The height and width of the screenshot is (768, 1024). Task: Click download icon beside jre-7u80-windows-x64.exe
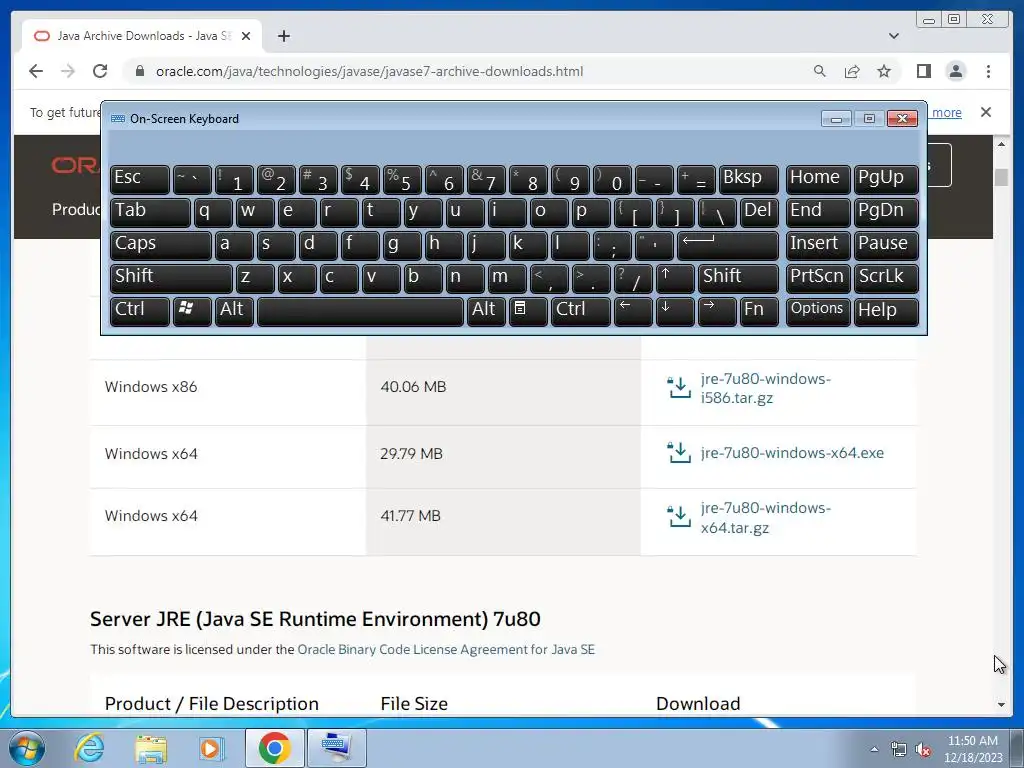(x=679, y=453)
